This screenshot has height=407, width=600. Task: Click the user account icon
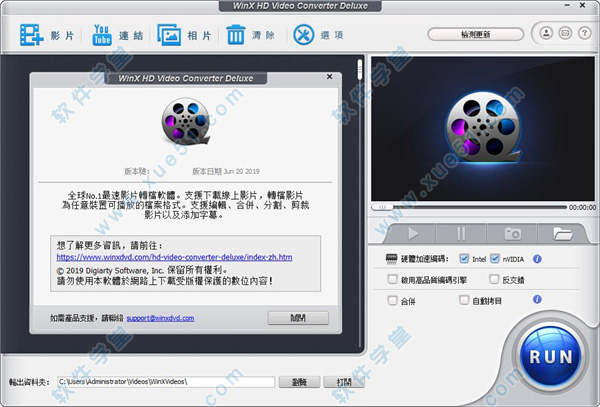click(x=546, y=33)
